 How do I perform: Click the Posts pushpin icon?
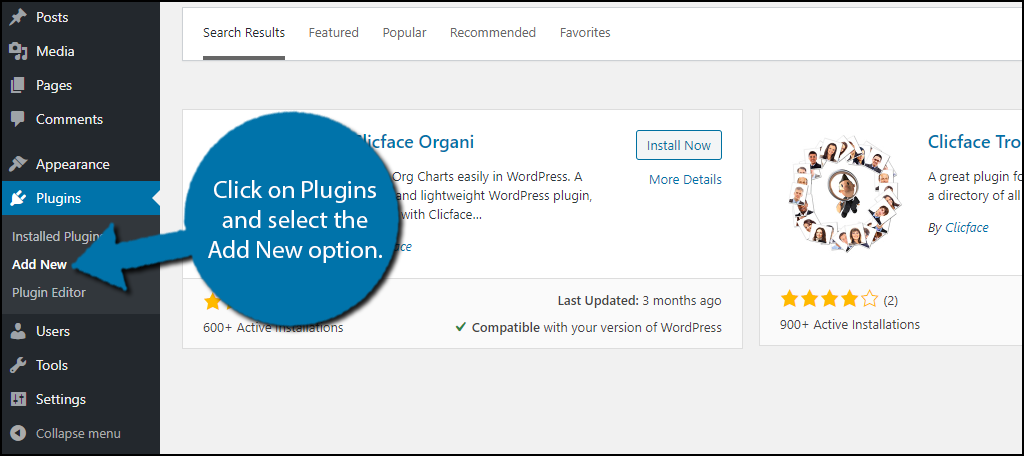click(x=18, y=17)
